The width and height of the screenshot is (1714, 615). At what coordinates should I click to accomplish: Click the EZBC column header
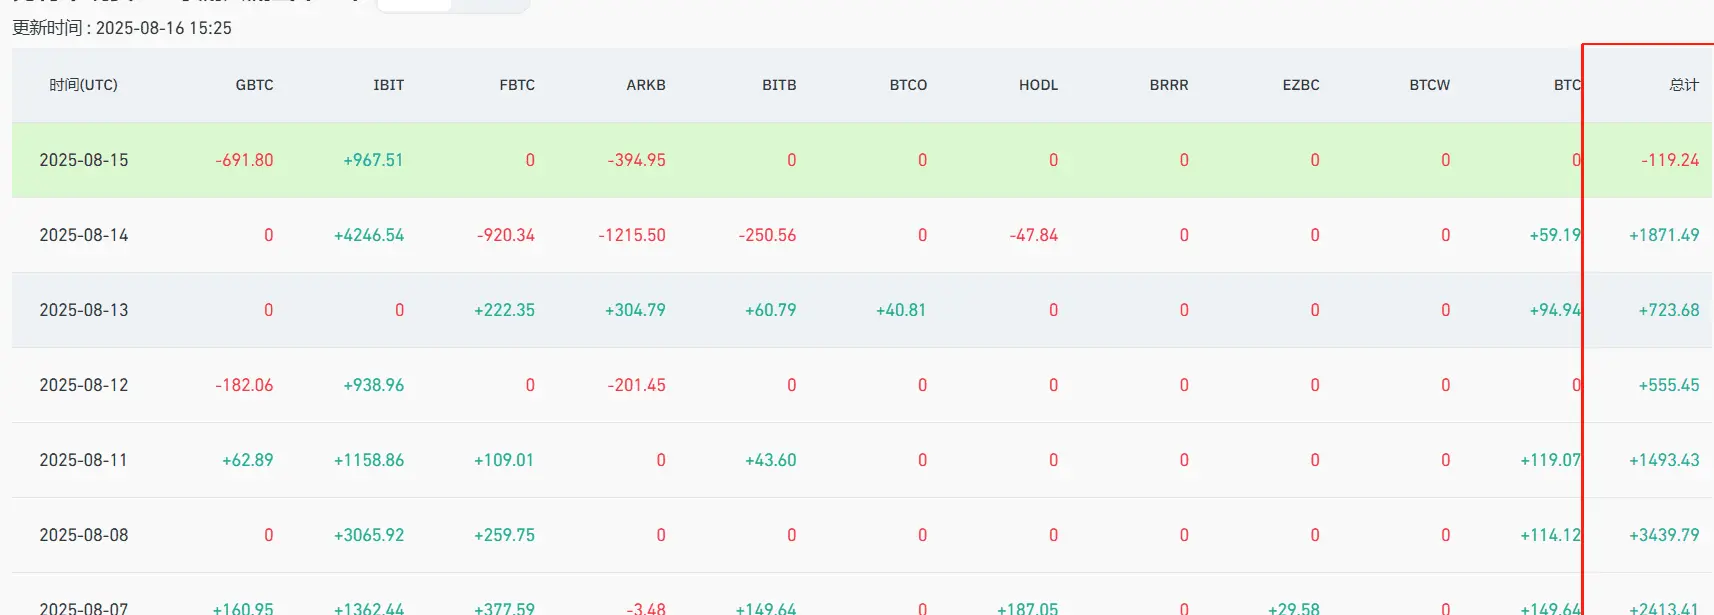[x=1301, y=85]
